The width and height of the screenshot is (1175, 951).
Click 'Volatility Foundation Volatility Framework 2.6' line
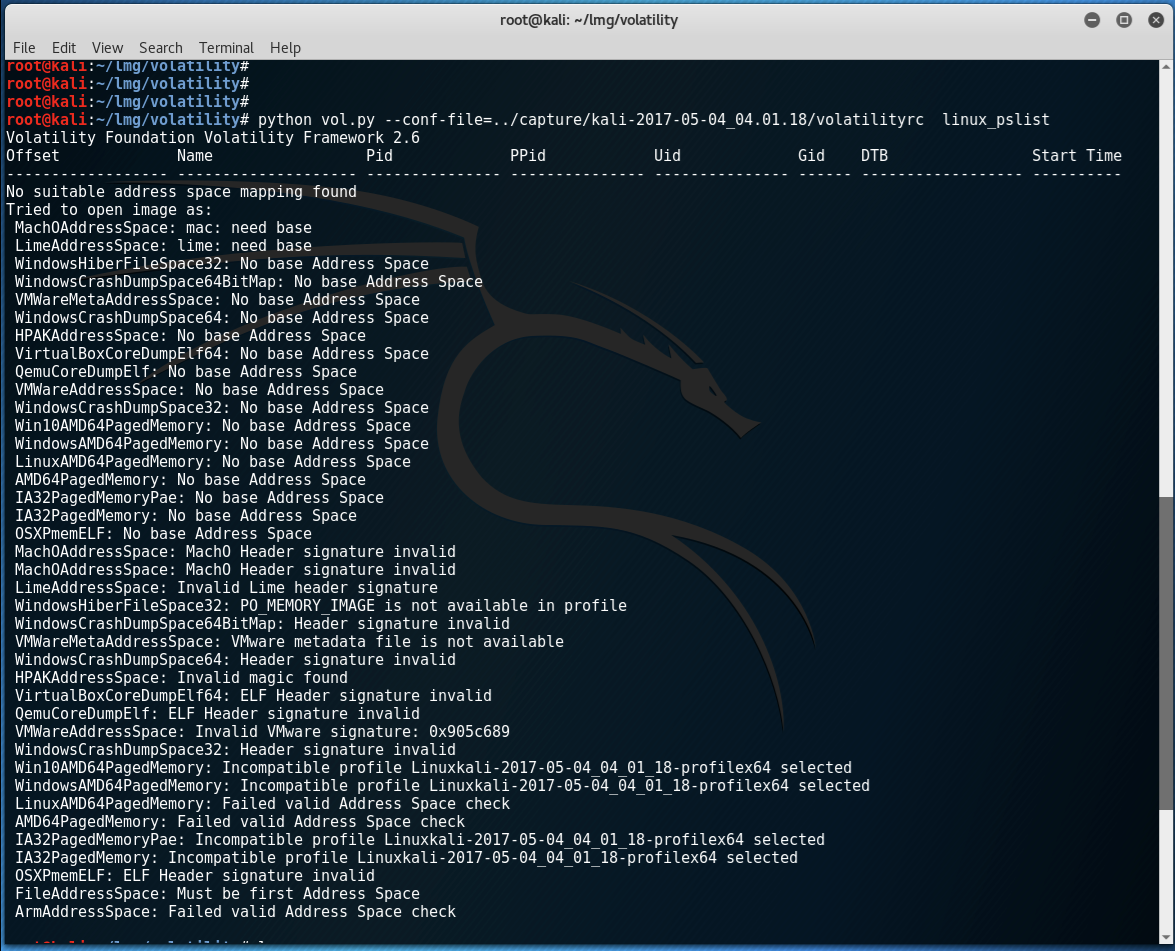pyautogui.click(x=213, y=138)
